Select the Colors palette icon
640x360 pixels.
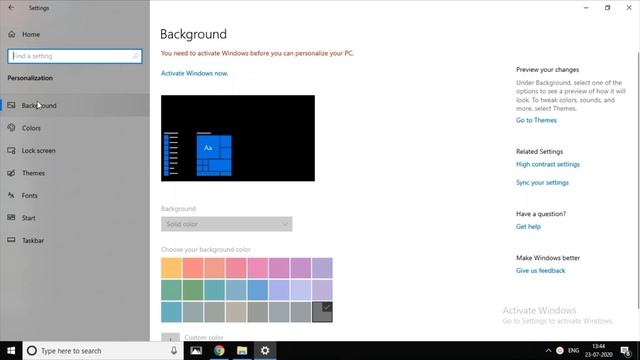11,128
